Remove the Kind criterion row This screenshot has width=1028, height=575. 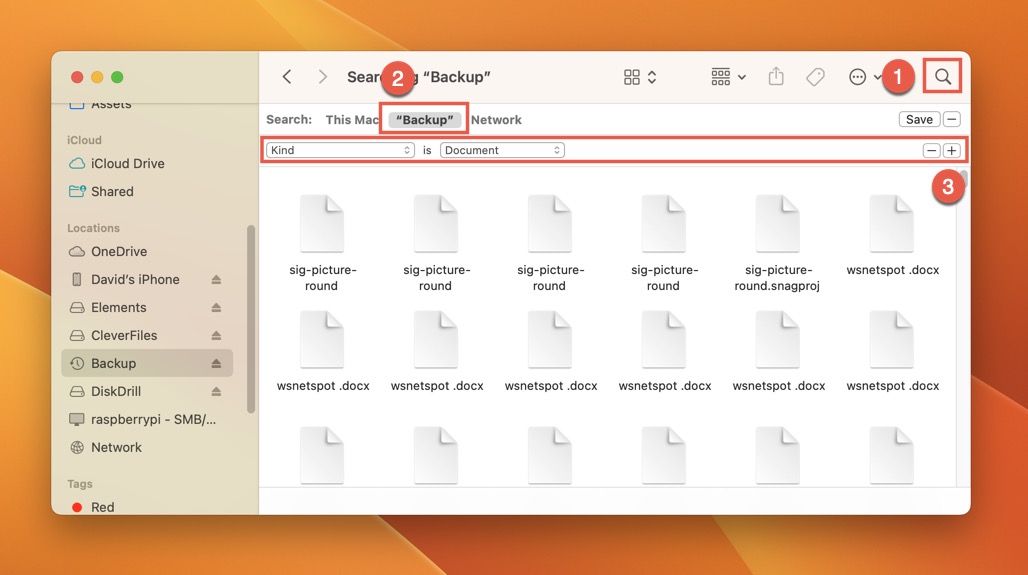[x=931, y=150]
